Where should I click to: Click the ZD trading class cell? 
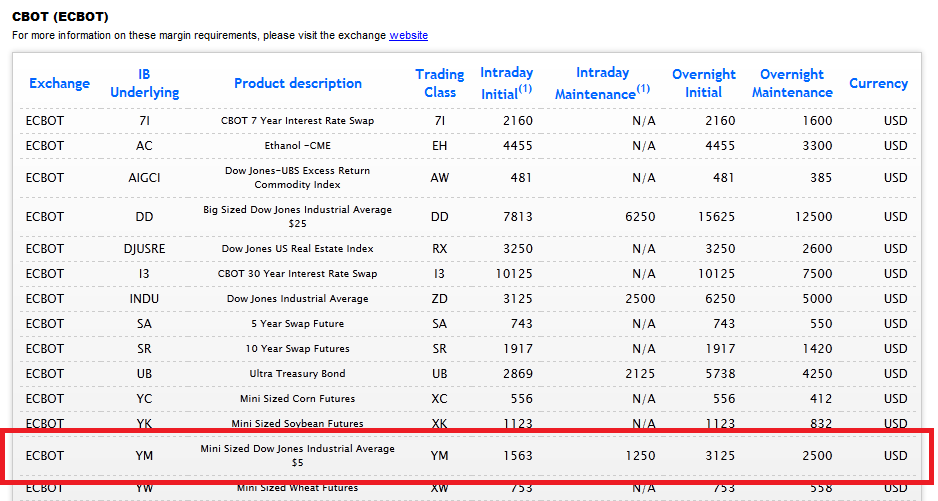tap(440, 299)
